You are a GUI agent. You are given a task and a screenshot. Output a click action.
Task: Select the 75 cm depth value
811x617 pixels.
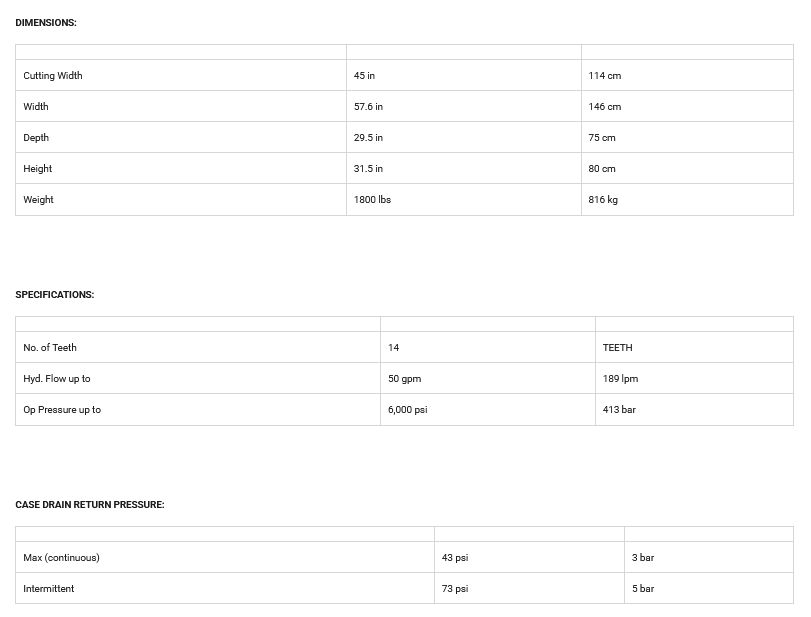pos(602,138)
